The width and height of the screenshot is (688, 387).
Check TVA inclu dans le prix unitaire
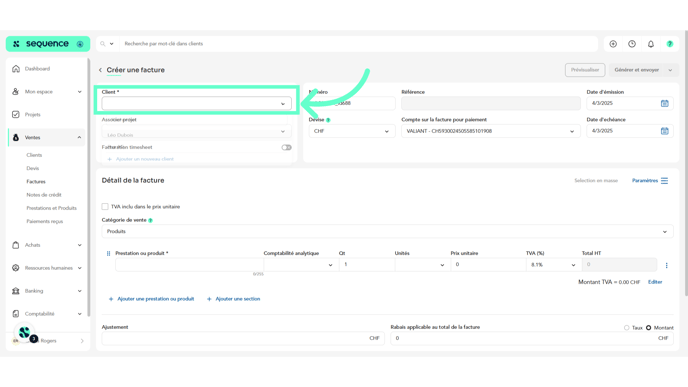click(x=105, y=206)
